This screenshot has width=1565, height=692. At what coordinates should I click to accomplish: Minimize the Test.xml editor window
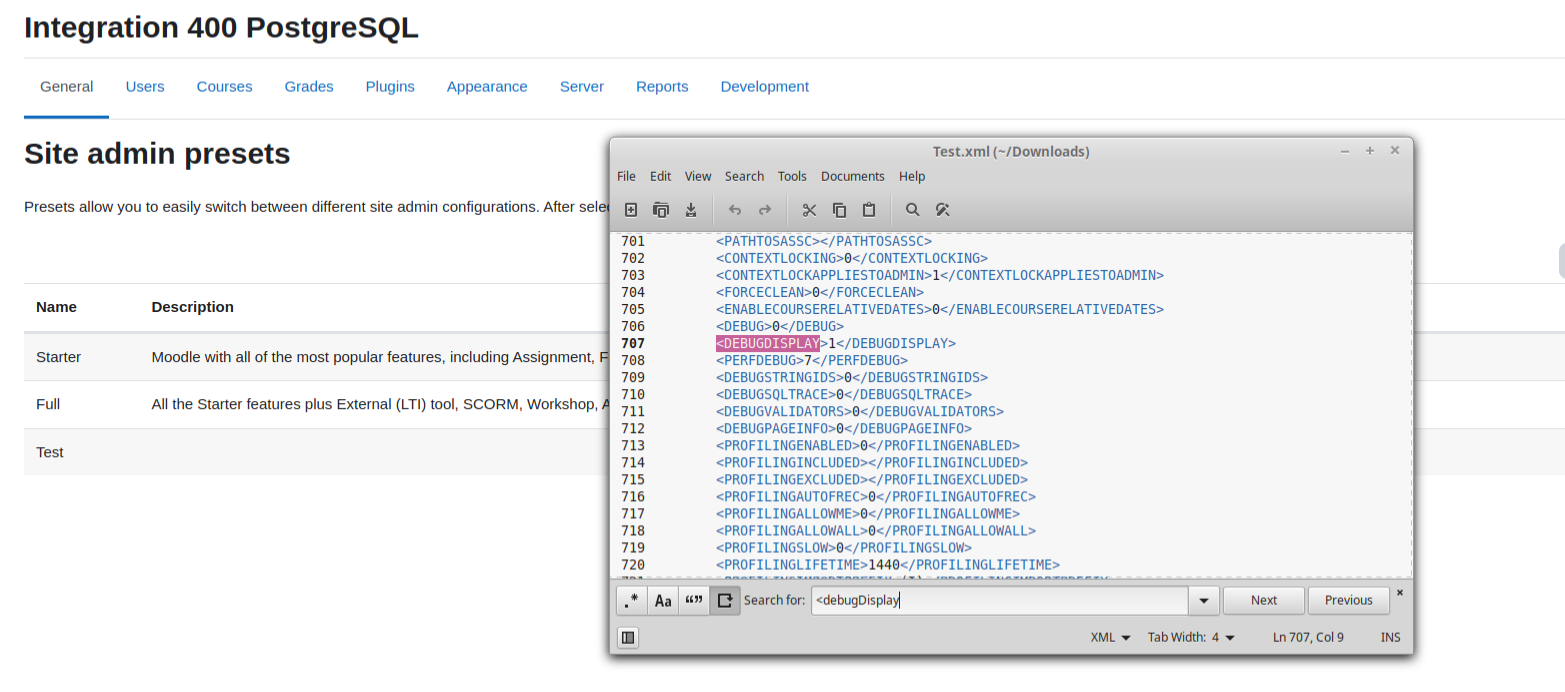point(1345,151)
